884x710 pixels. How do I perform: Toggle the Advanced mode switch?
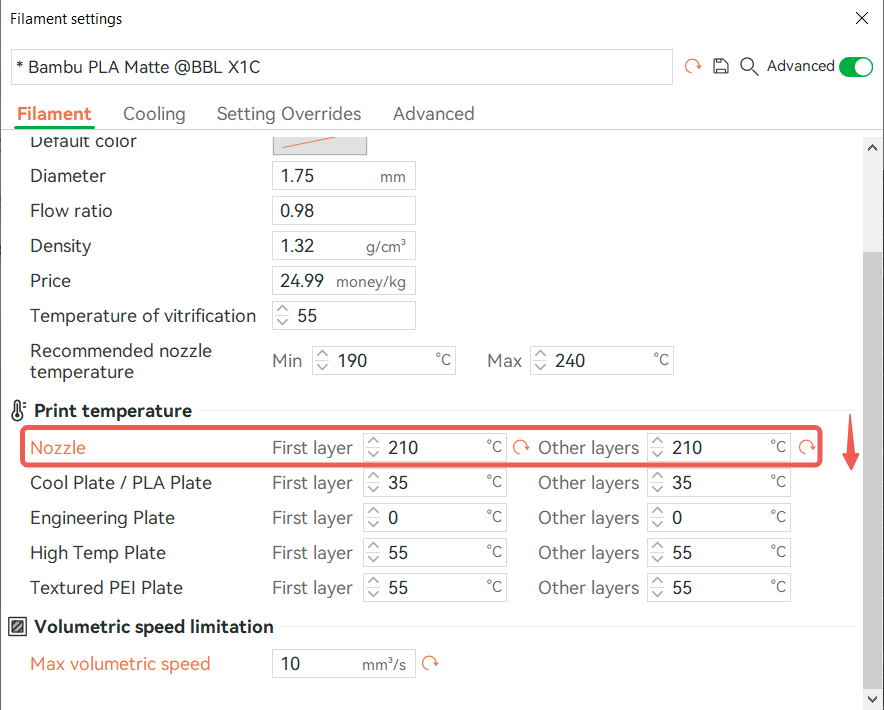click(x=856, y=67)
